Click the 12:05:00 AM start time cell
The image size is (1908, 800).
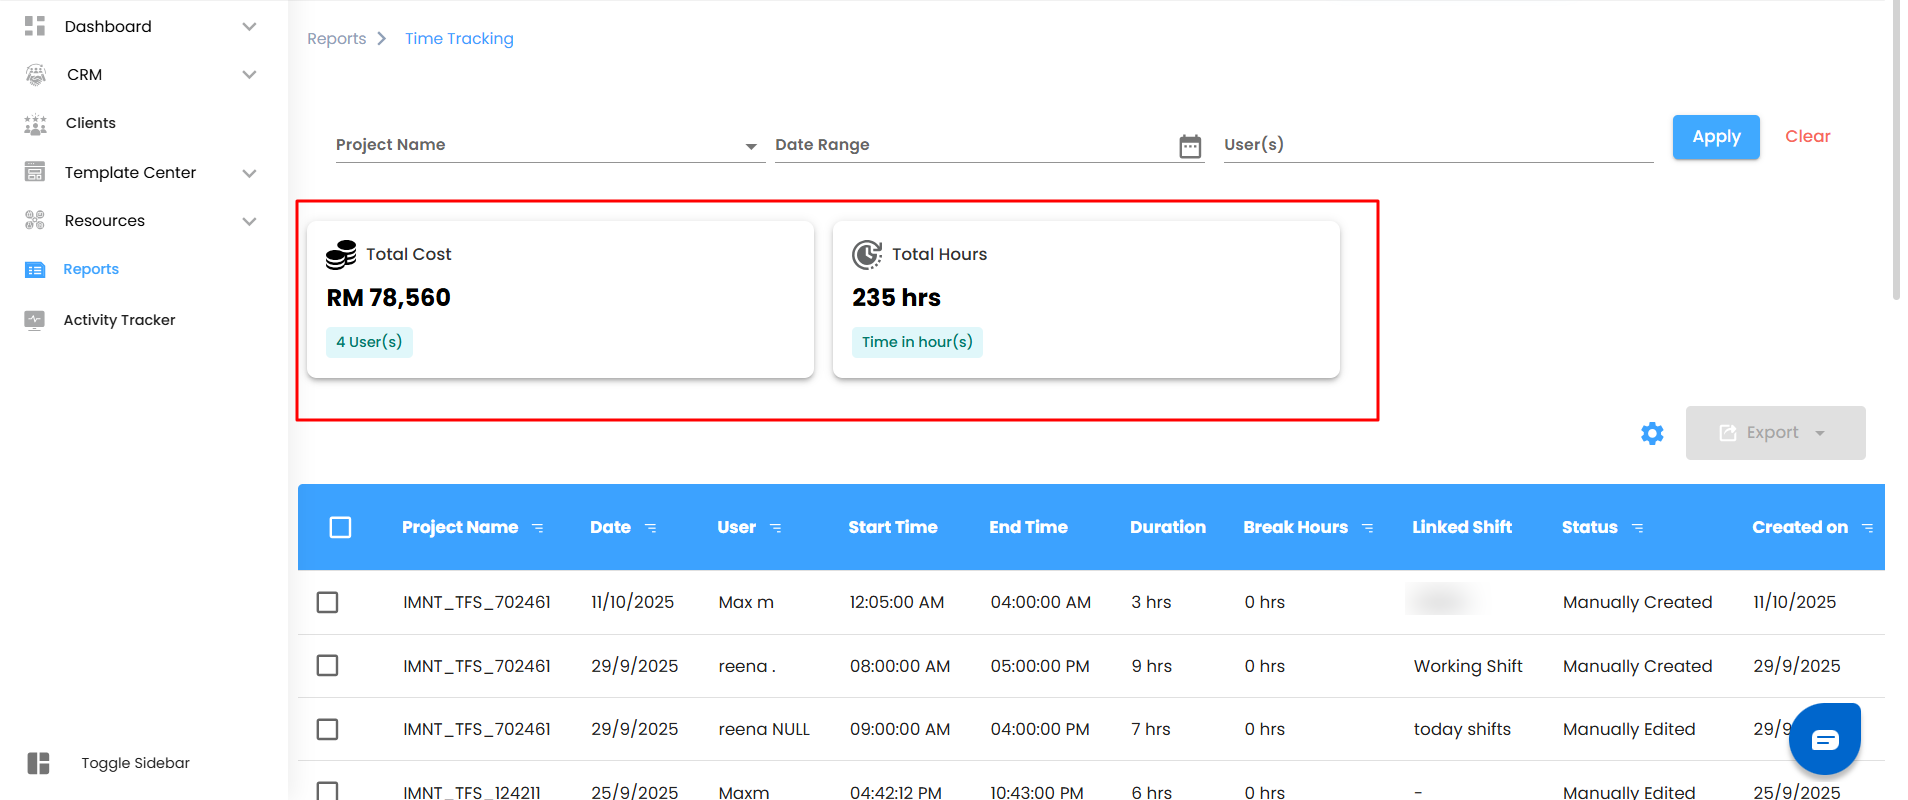click(896, 602)
